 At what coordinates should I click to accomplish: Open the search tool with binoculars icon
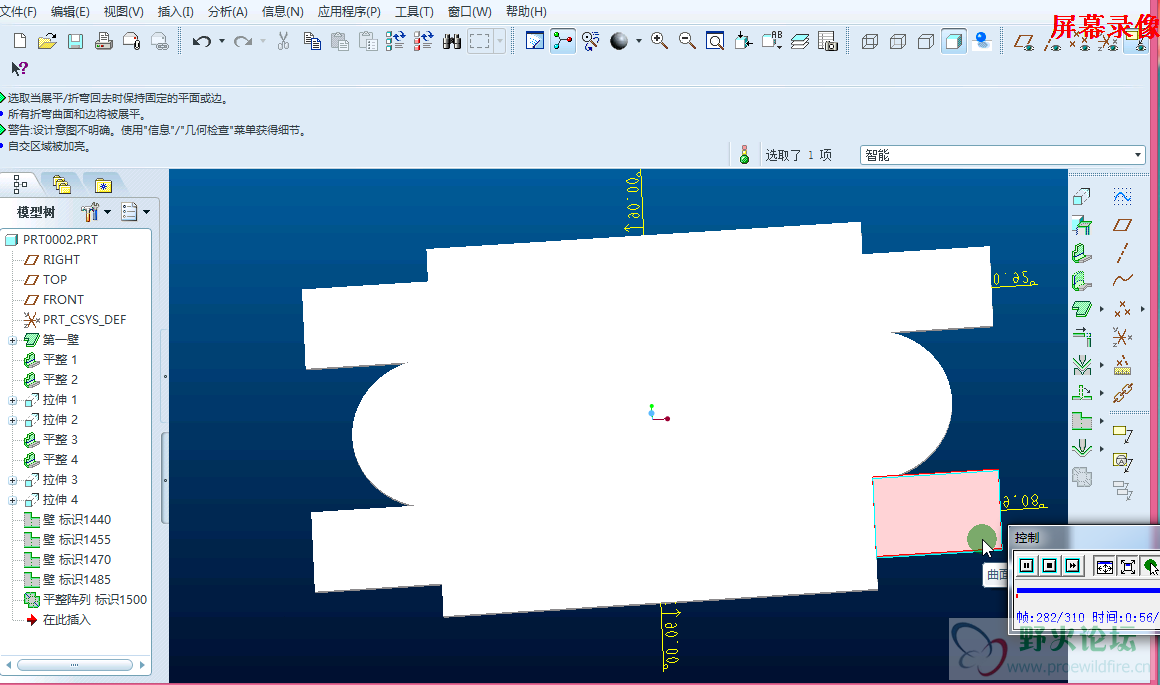pos(451,41)
